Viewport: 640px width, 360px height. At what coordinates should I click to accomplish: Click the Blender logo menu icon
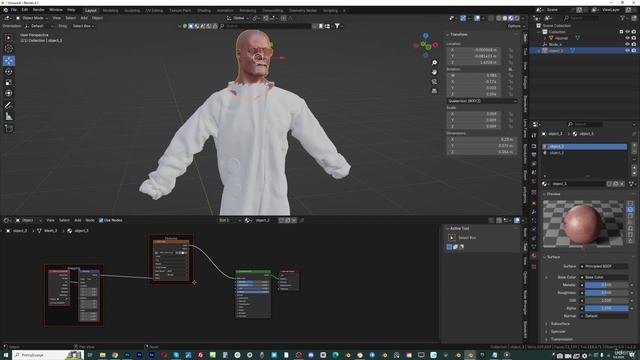click(x=5, y=10)
